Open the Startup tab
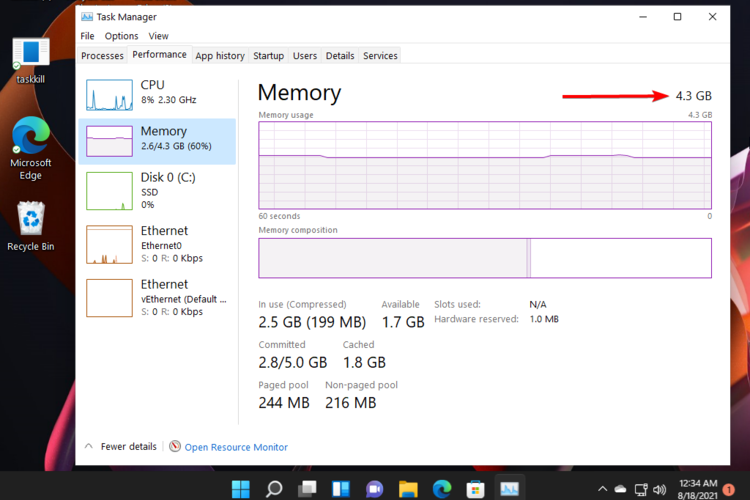750x500 pixels. coord(268,56)
